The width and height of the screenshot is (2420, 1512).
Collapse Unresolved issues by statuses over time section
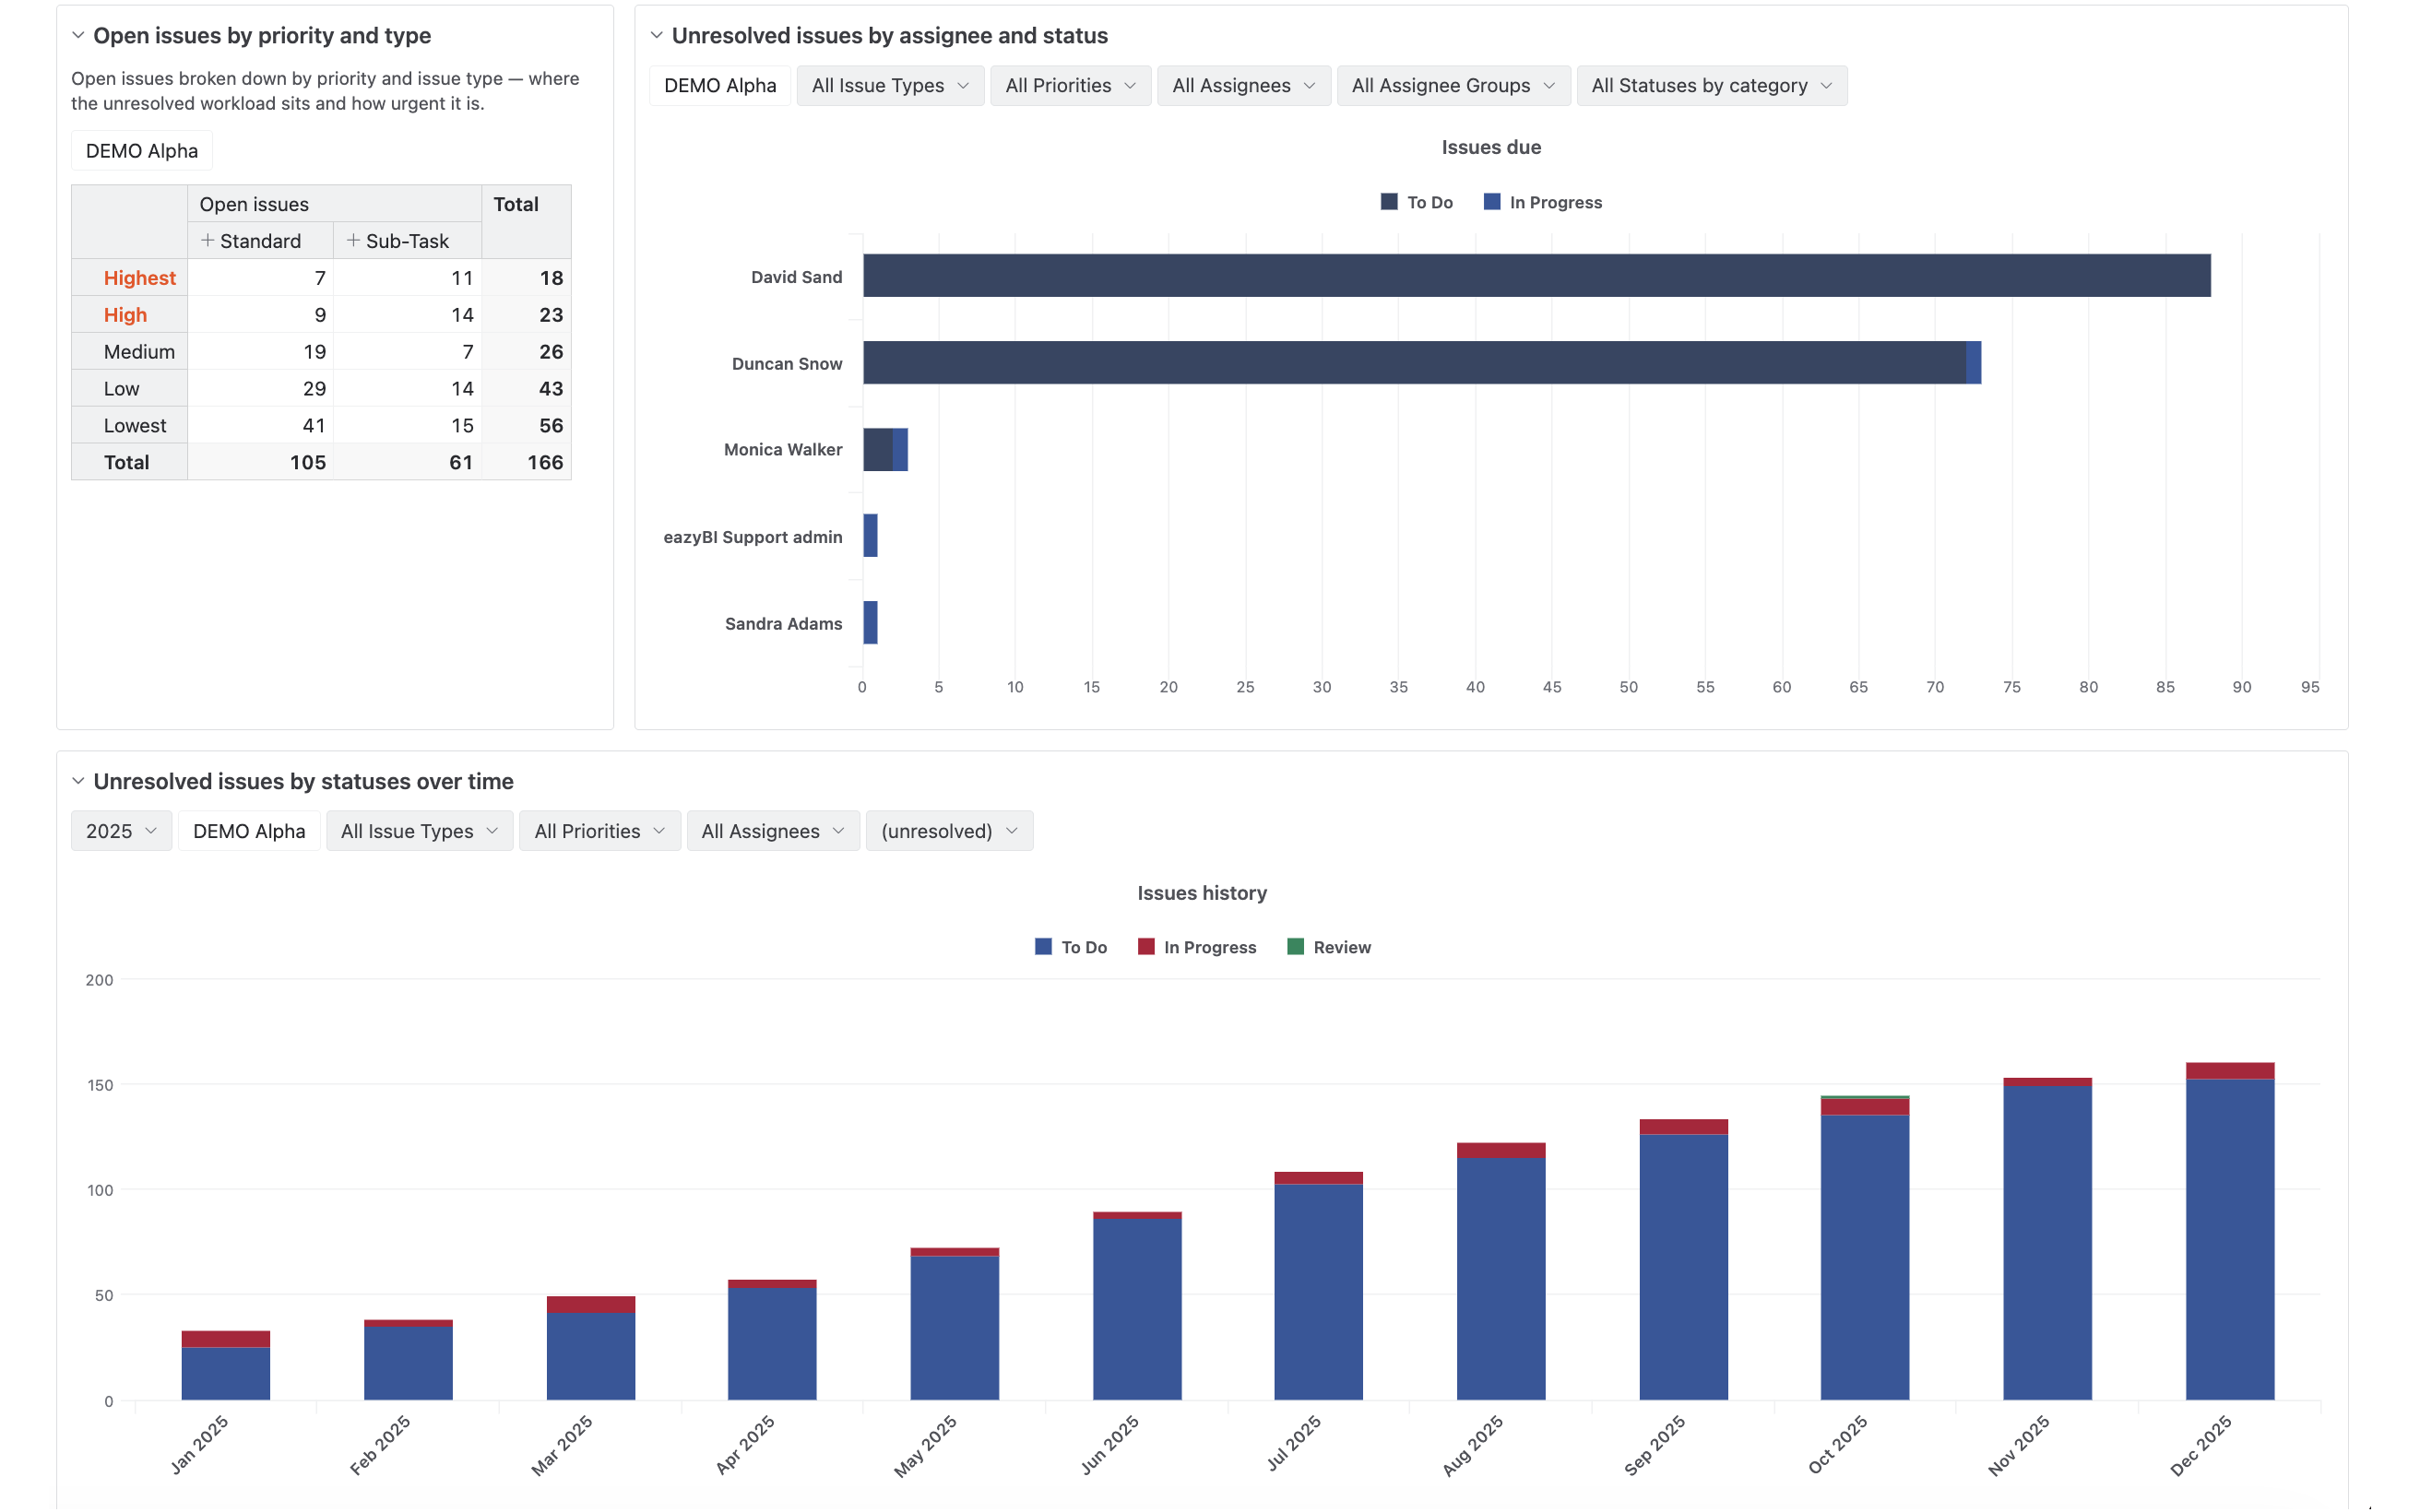(78, 781)
